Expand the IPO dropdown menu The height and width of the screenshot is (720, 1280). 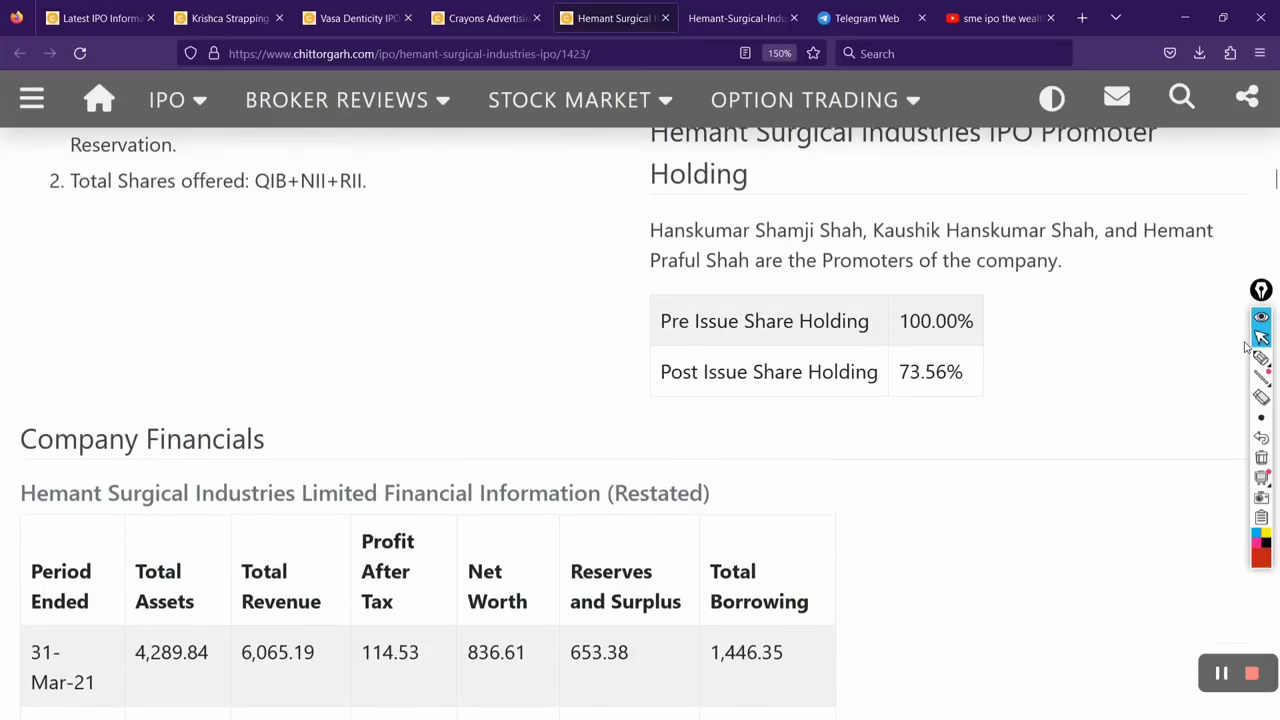(177, 99)
